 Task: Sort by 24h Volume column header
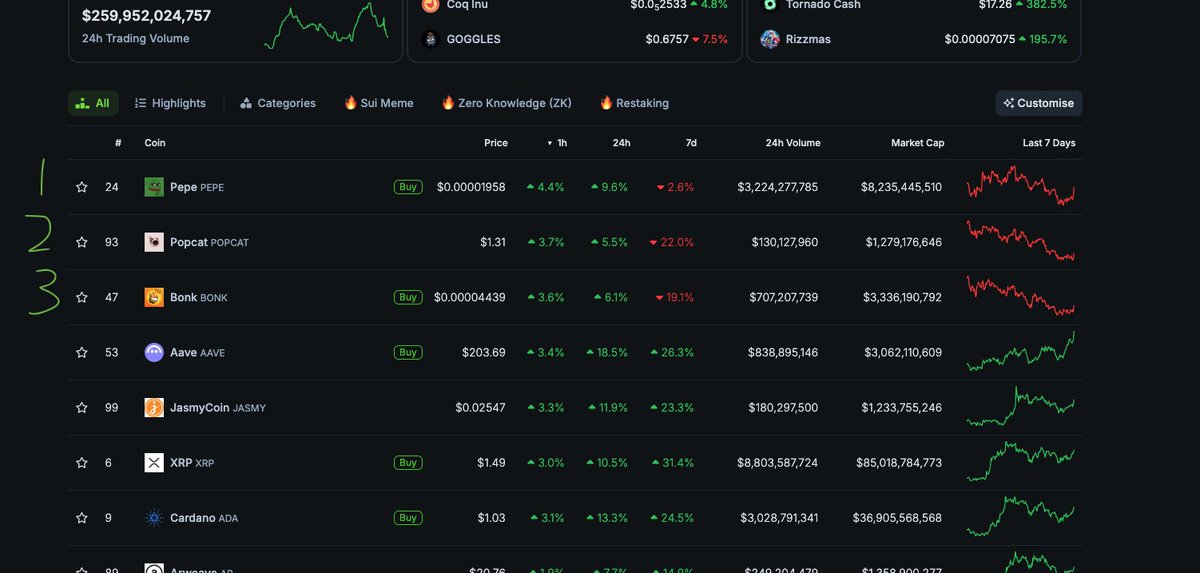[793, 143]
